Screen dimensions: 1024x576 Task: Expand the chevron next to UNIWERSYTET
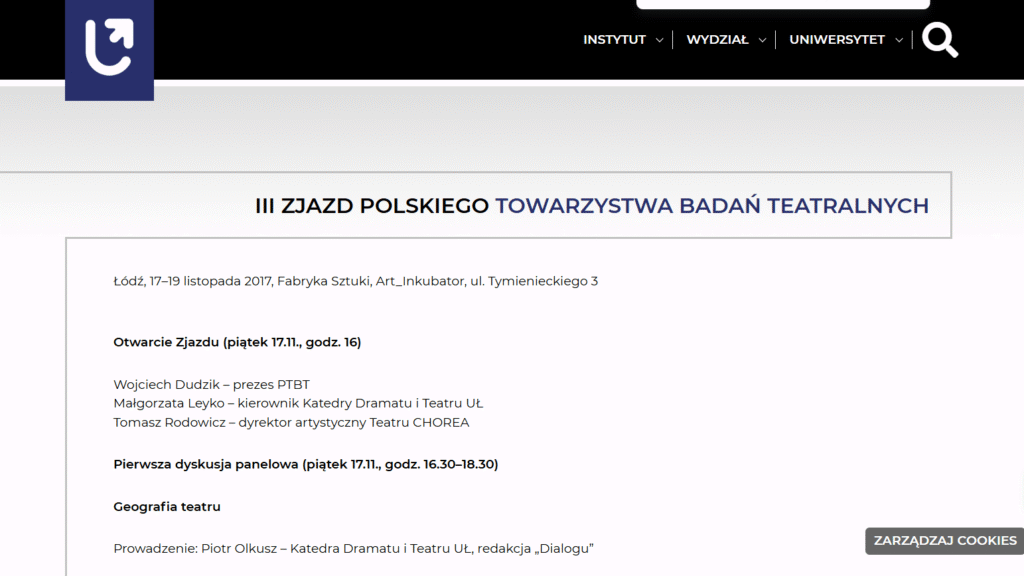899,41
